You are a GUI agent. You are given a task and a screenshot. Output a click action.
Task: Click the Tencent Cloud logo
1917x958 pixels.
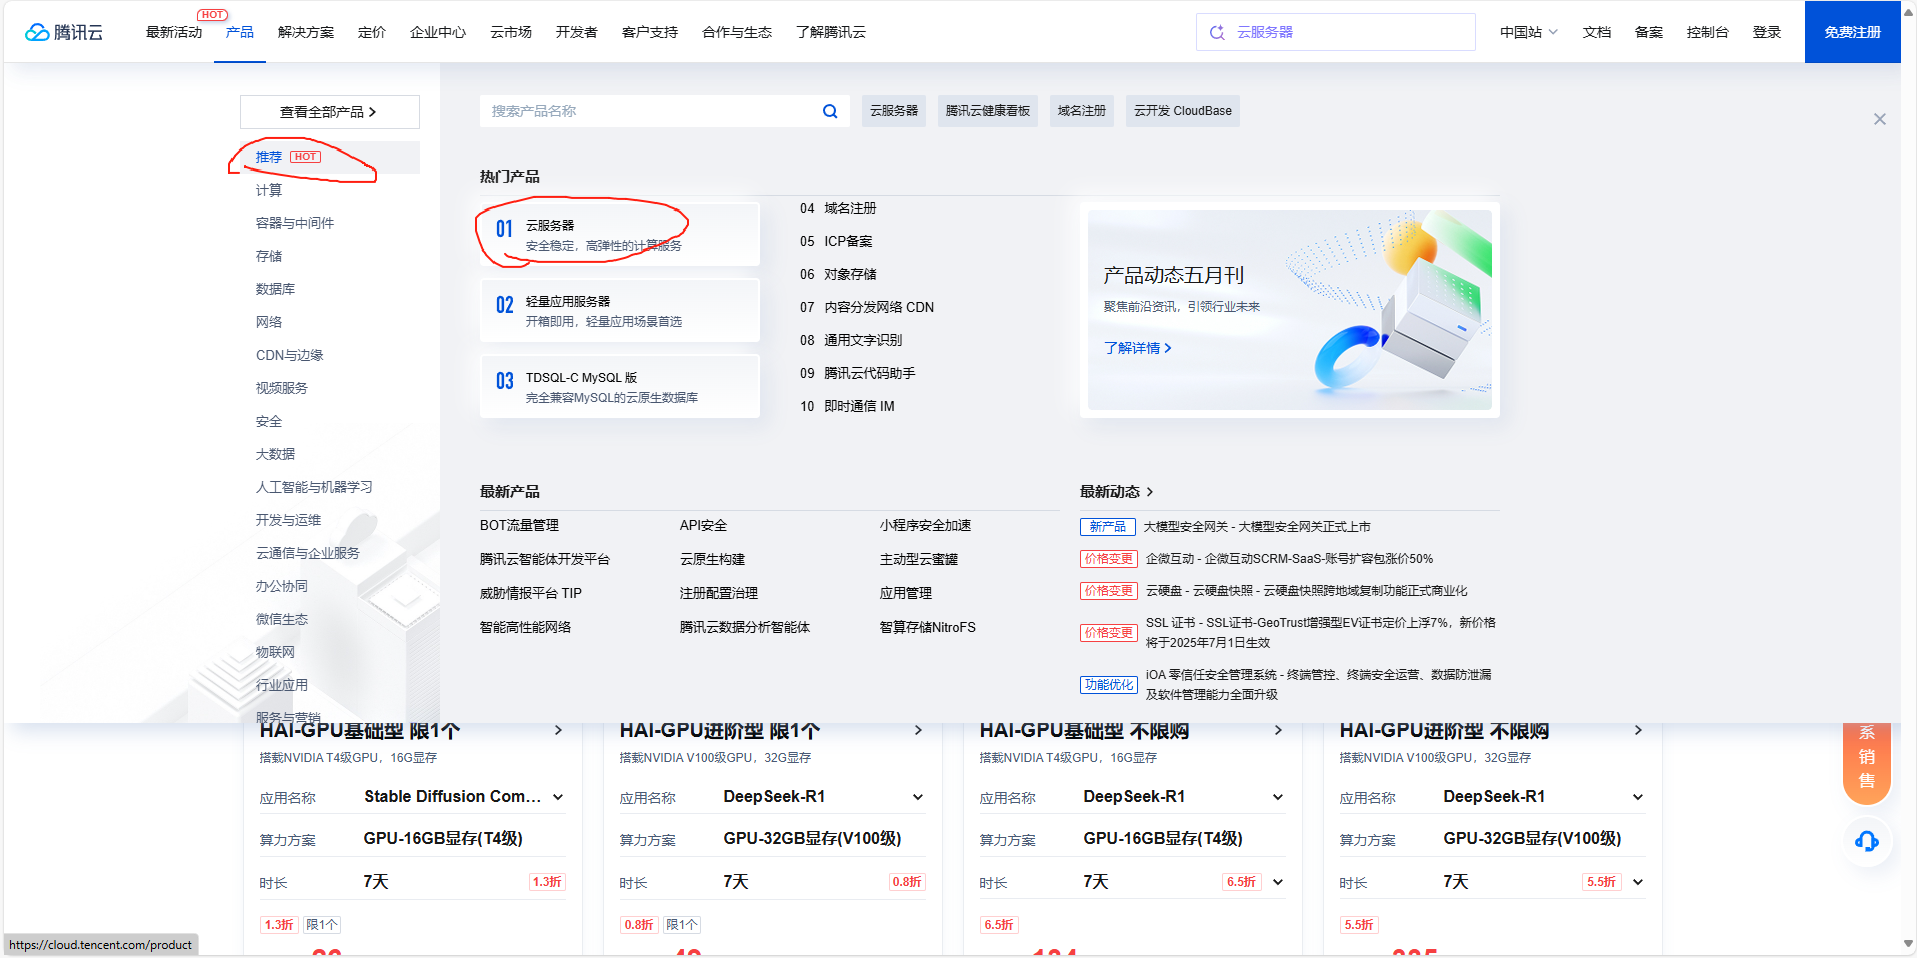tap(64, 32)
